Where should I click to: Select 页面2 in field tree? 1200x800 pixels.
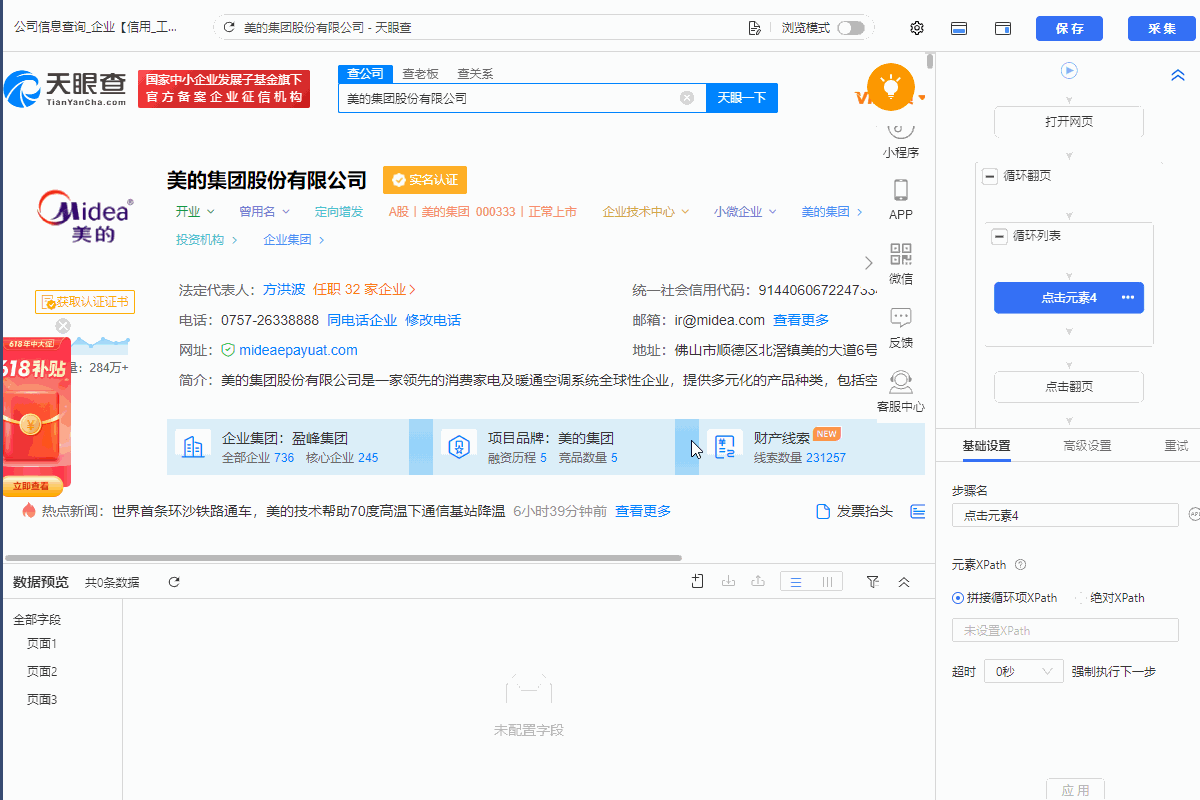pyautogui.click(x=42, y=671)
